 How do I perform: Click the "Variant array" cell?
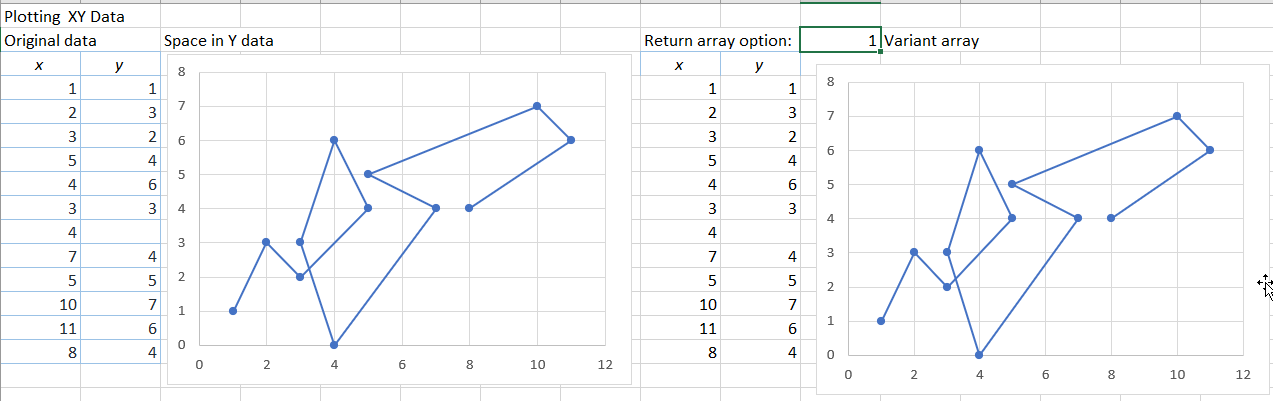tap(932, 41)
